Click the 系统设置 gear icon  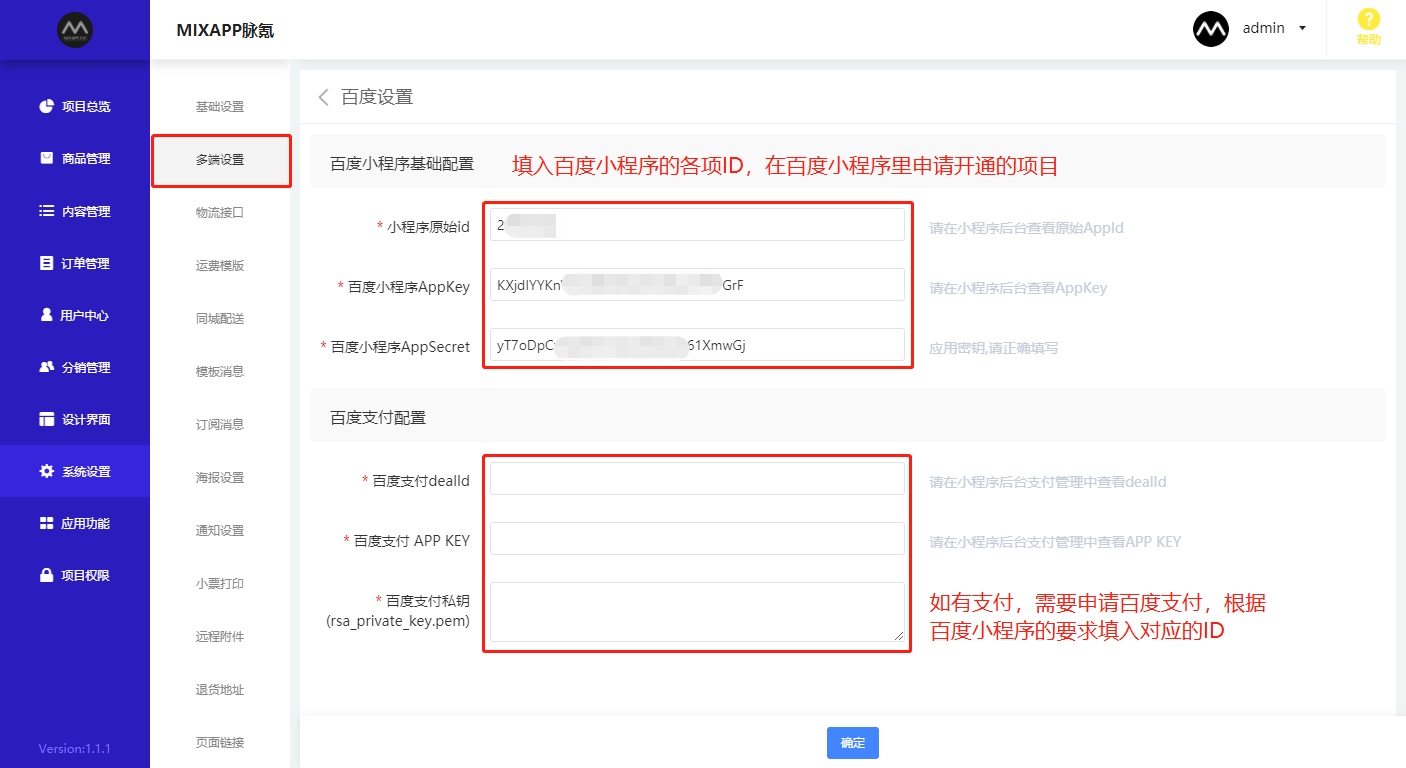point(46,471)
